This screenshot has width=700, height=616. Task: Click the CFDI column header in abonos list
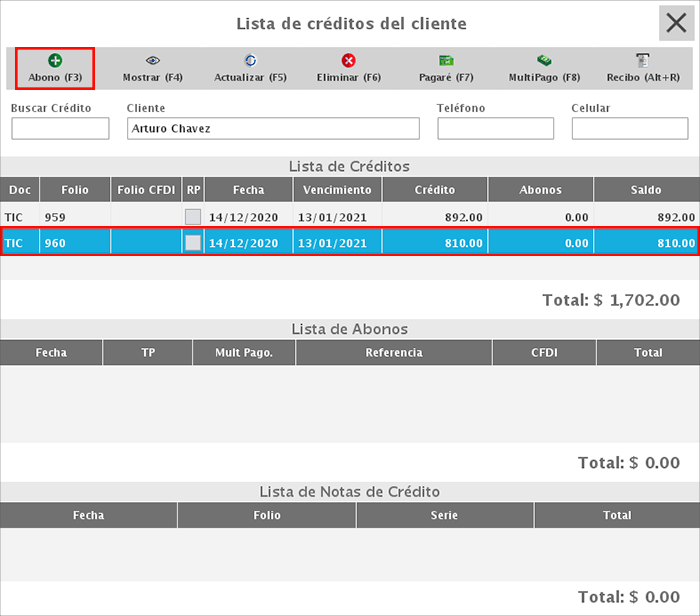pos(544,353)
